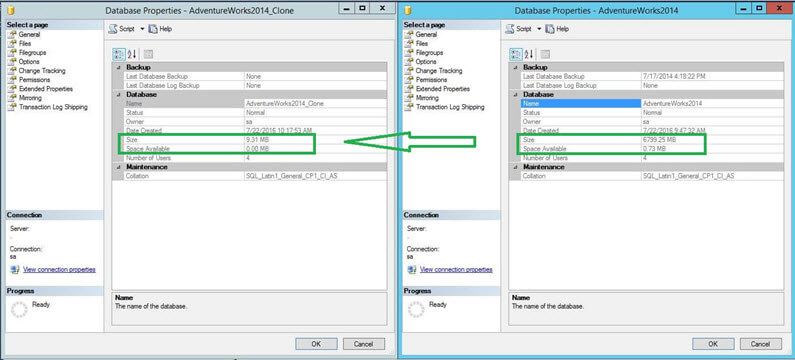The width and height of the screenshot is (795, 360).
Task: Select the highlighted Name property in AdventureWorks2014
Action: [581, 103]
